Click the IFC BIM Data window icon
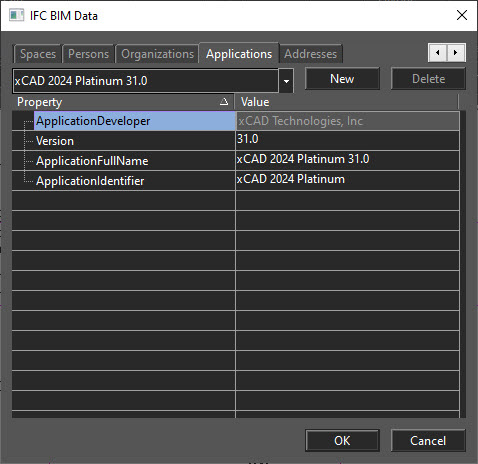478x464 pixels. coord(16,15)
